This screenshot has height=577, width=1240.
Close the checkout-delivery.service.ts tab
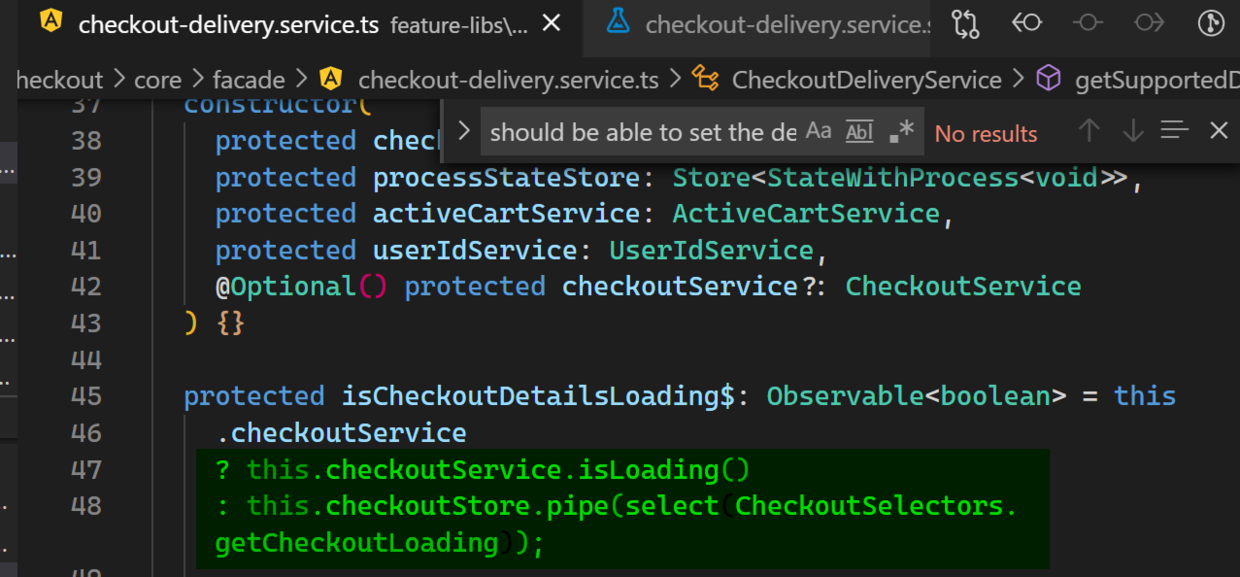pos(551,23)
